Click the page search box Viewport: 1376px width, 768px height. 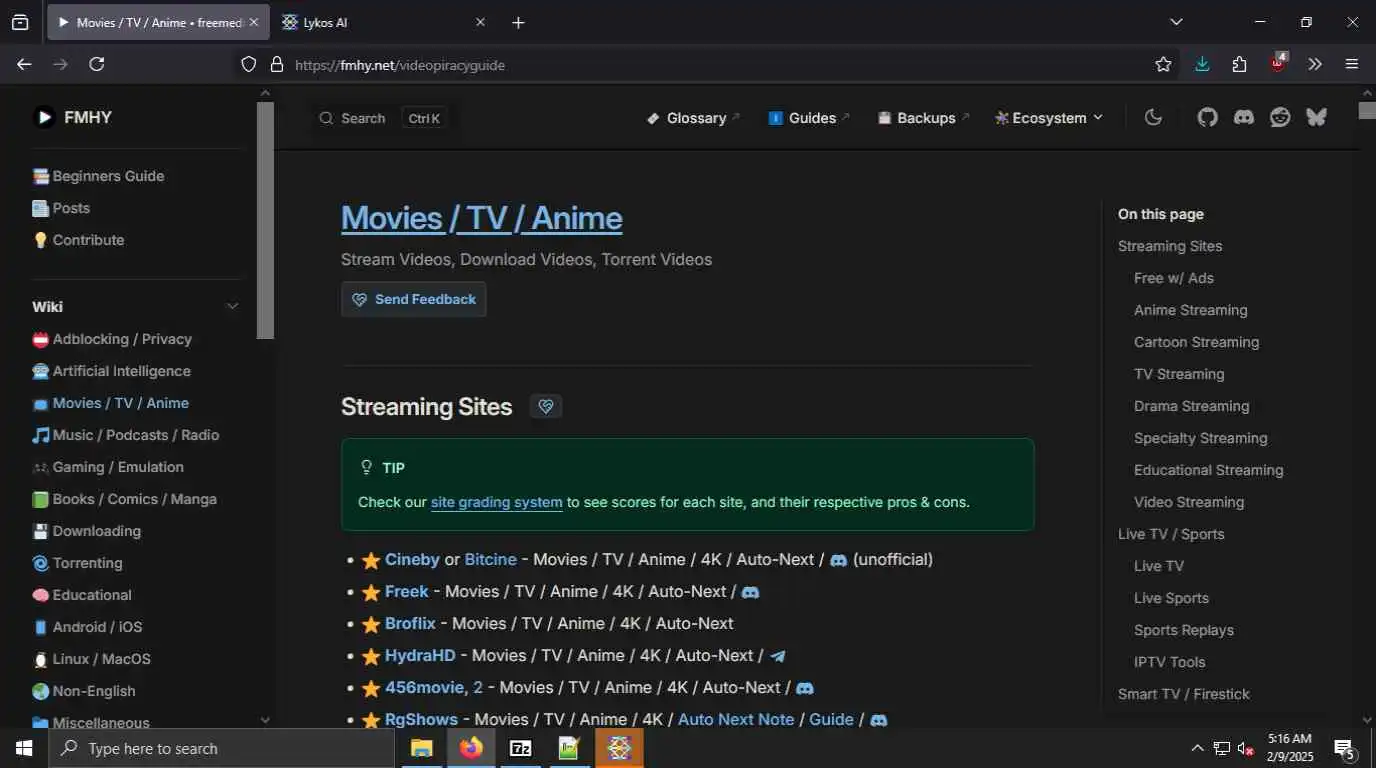coord(381,118)
